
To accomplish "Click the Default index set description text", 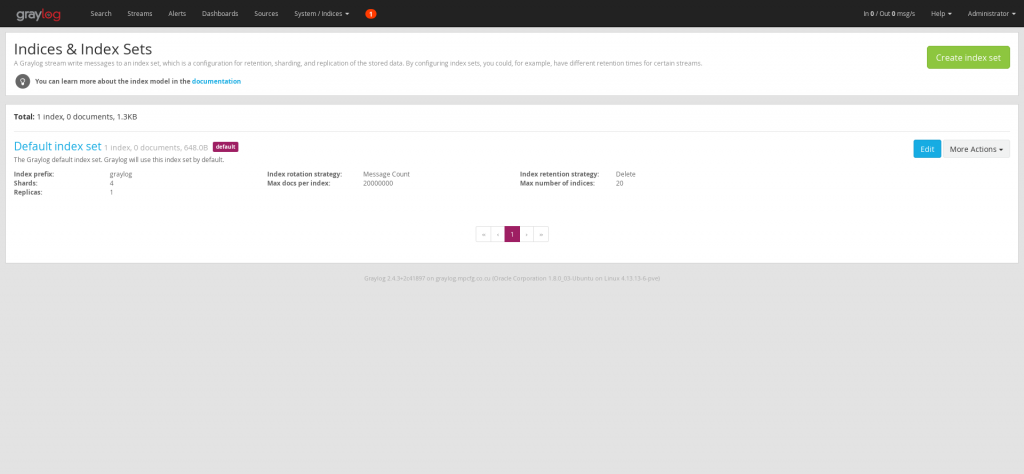I will click(119, 159).
